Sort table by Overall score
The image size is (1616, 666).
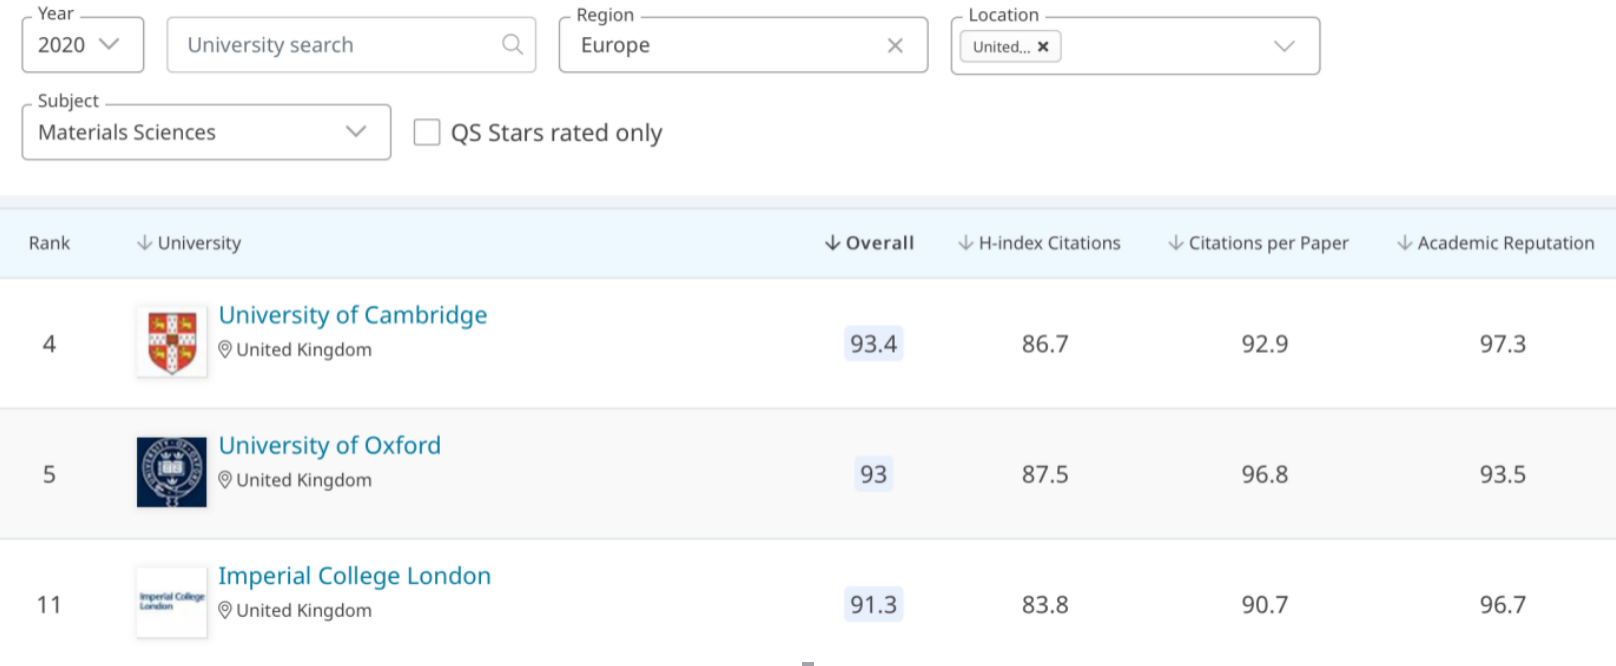pos(870,243)
